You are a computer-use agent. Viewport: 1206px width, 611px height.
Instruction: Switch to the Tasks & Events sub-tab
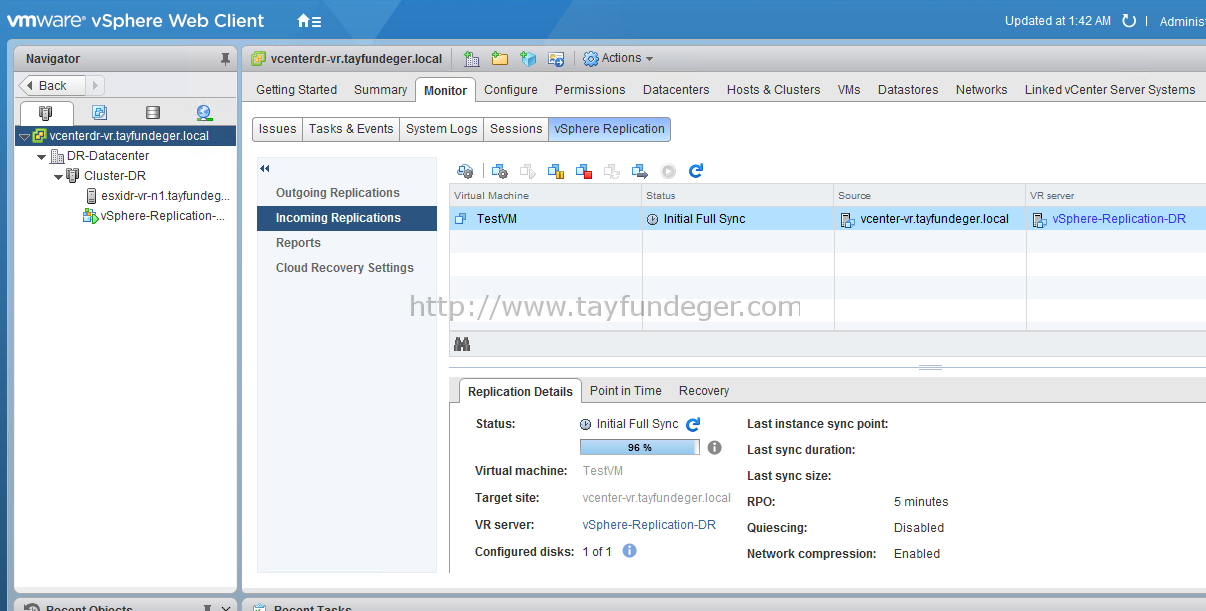point(351,129)
